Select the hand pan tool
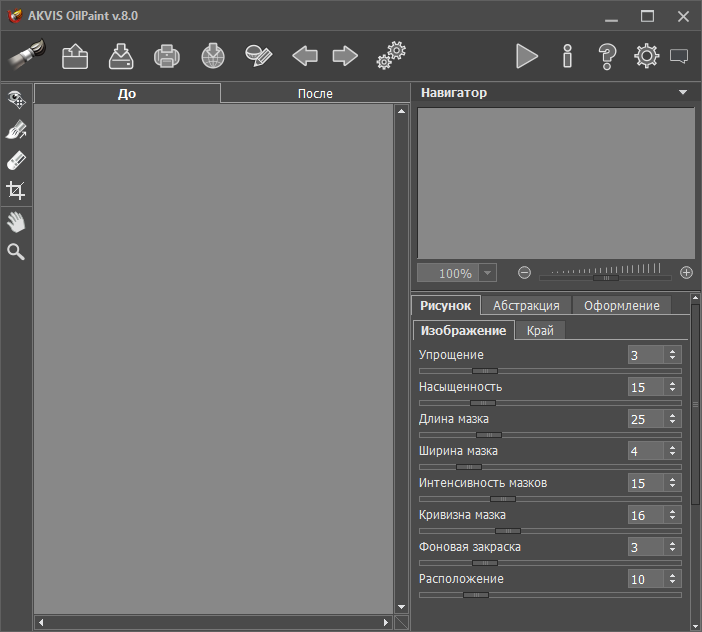This screenshot has width=702, height=632. pyautogui.click(x=16, y=222)
